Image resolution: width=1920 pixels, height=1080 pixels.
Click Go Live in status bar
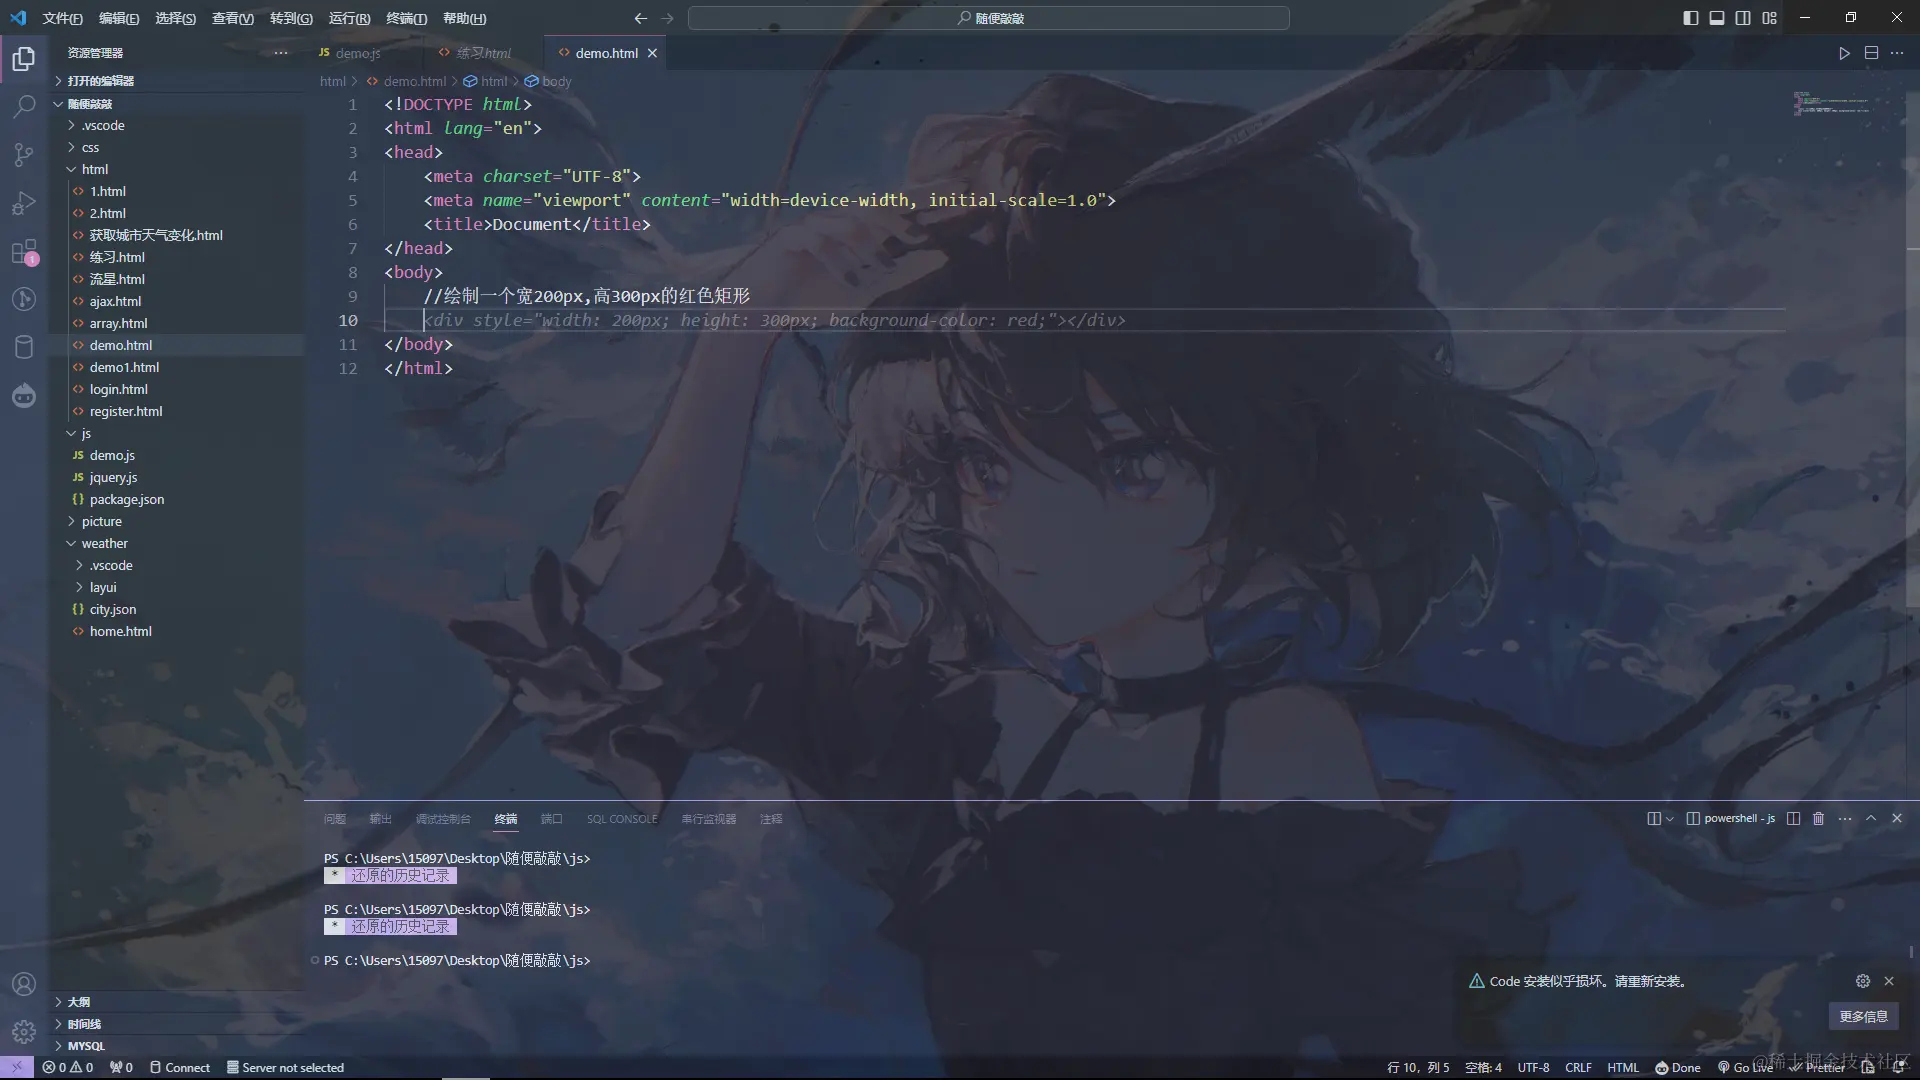(1745, 1067)
